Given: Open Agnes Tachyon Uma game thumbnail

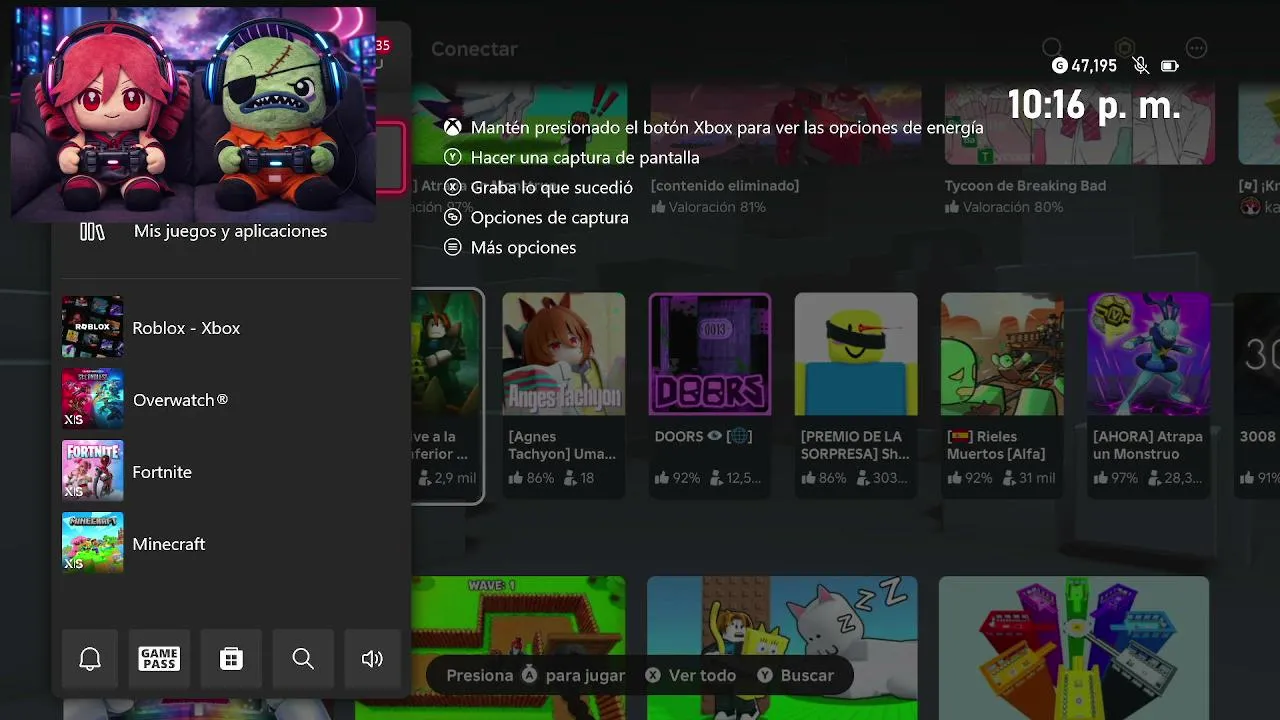Looking at the screenshot, I should (564, 354).
